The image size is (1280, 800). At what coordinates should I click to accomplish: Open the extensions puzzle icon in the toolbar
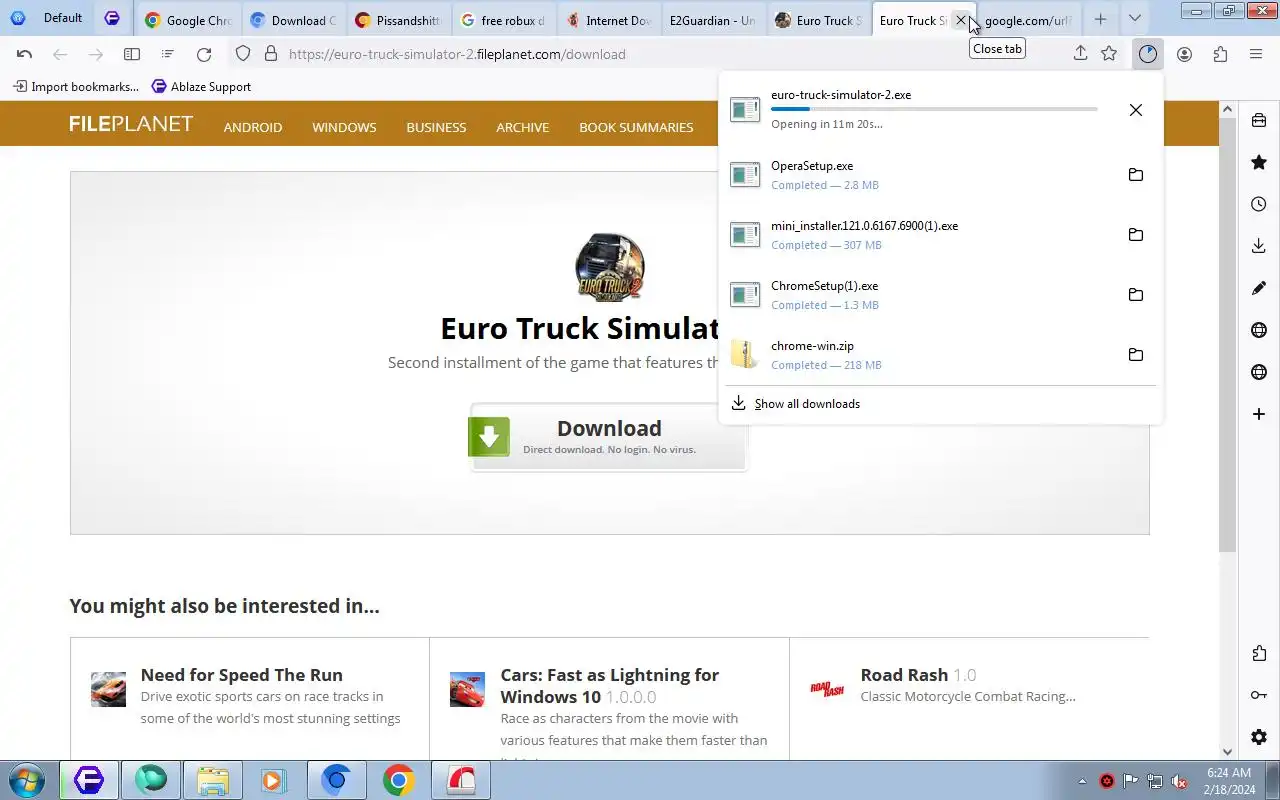1220,54
